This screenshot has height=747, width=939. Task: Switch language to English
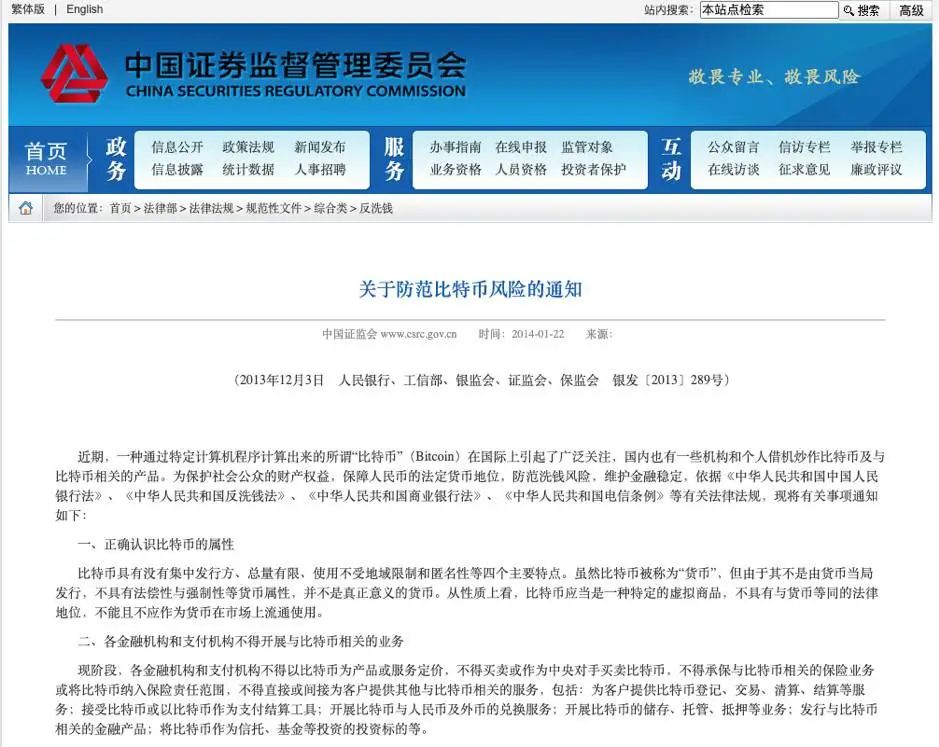(x=83, y=9)
